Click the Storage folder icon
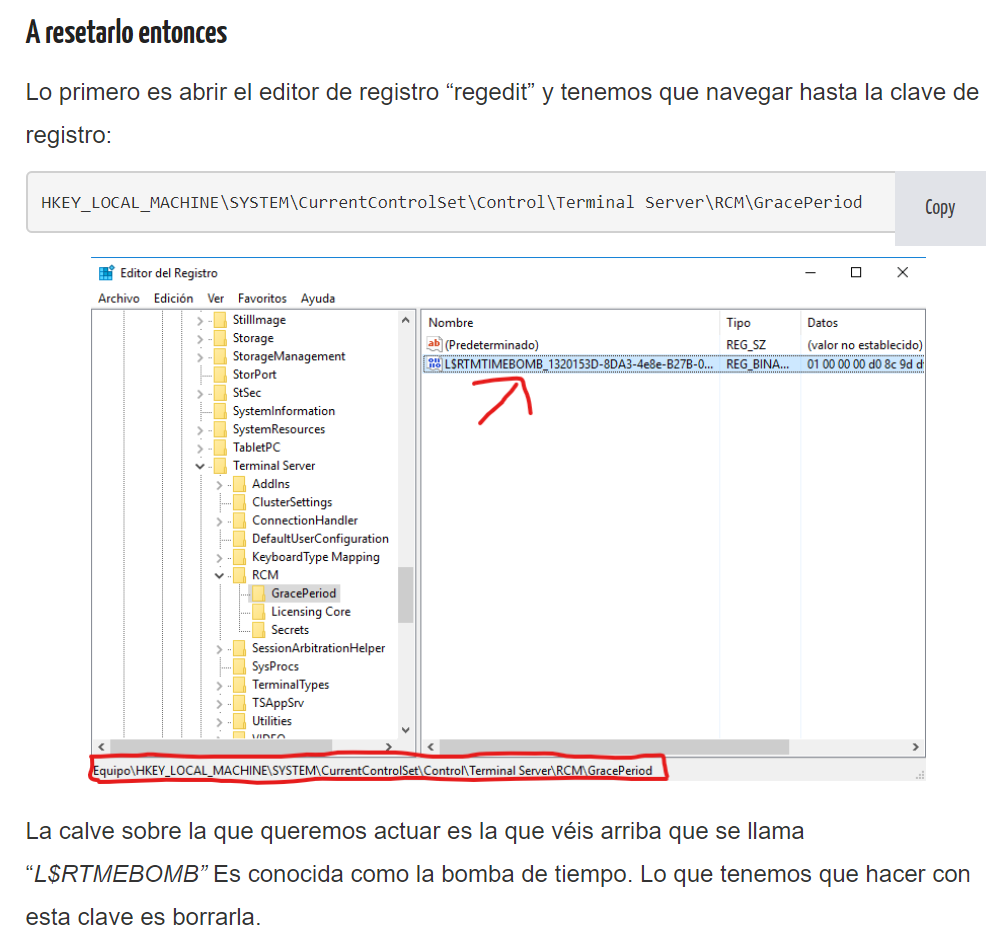Image resolution: width=998 pixels, height=944 pixels. pos(220,338)
